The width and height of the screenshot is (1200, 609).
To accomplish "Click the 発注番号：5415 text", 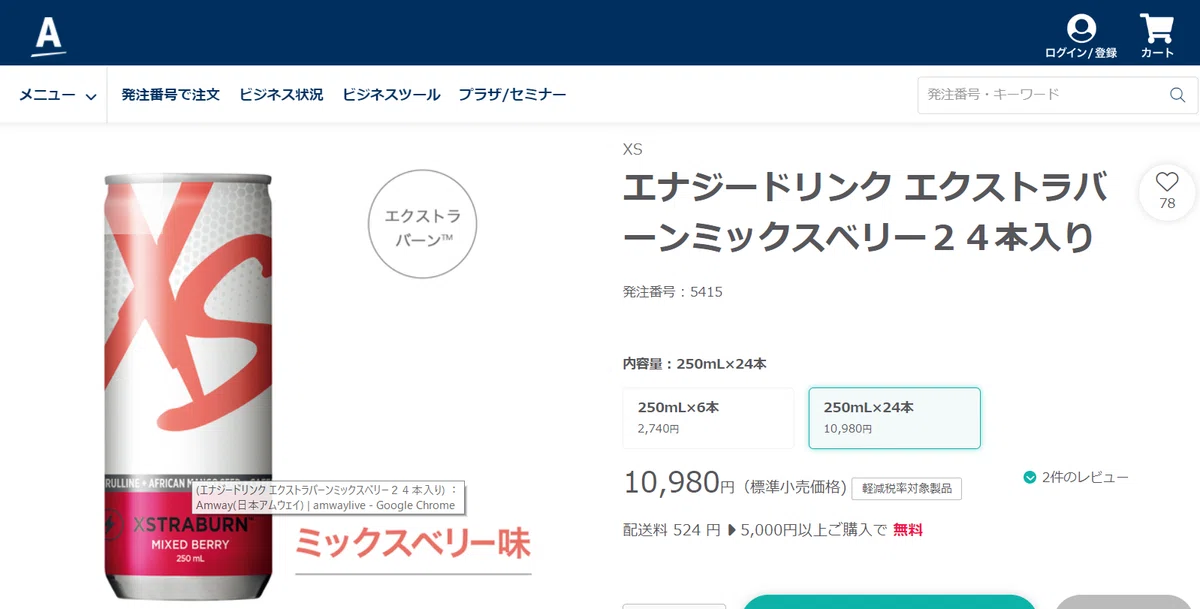I will click(672, 292).
